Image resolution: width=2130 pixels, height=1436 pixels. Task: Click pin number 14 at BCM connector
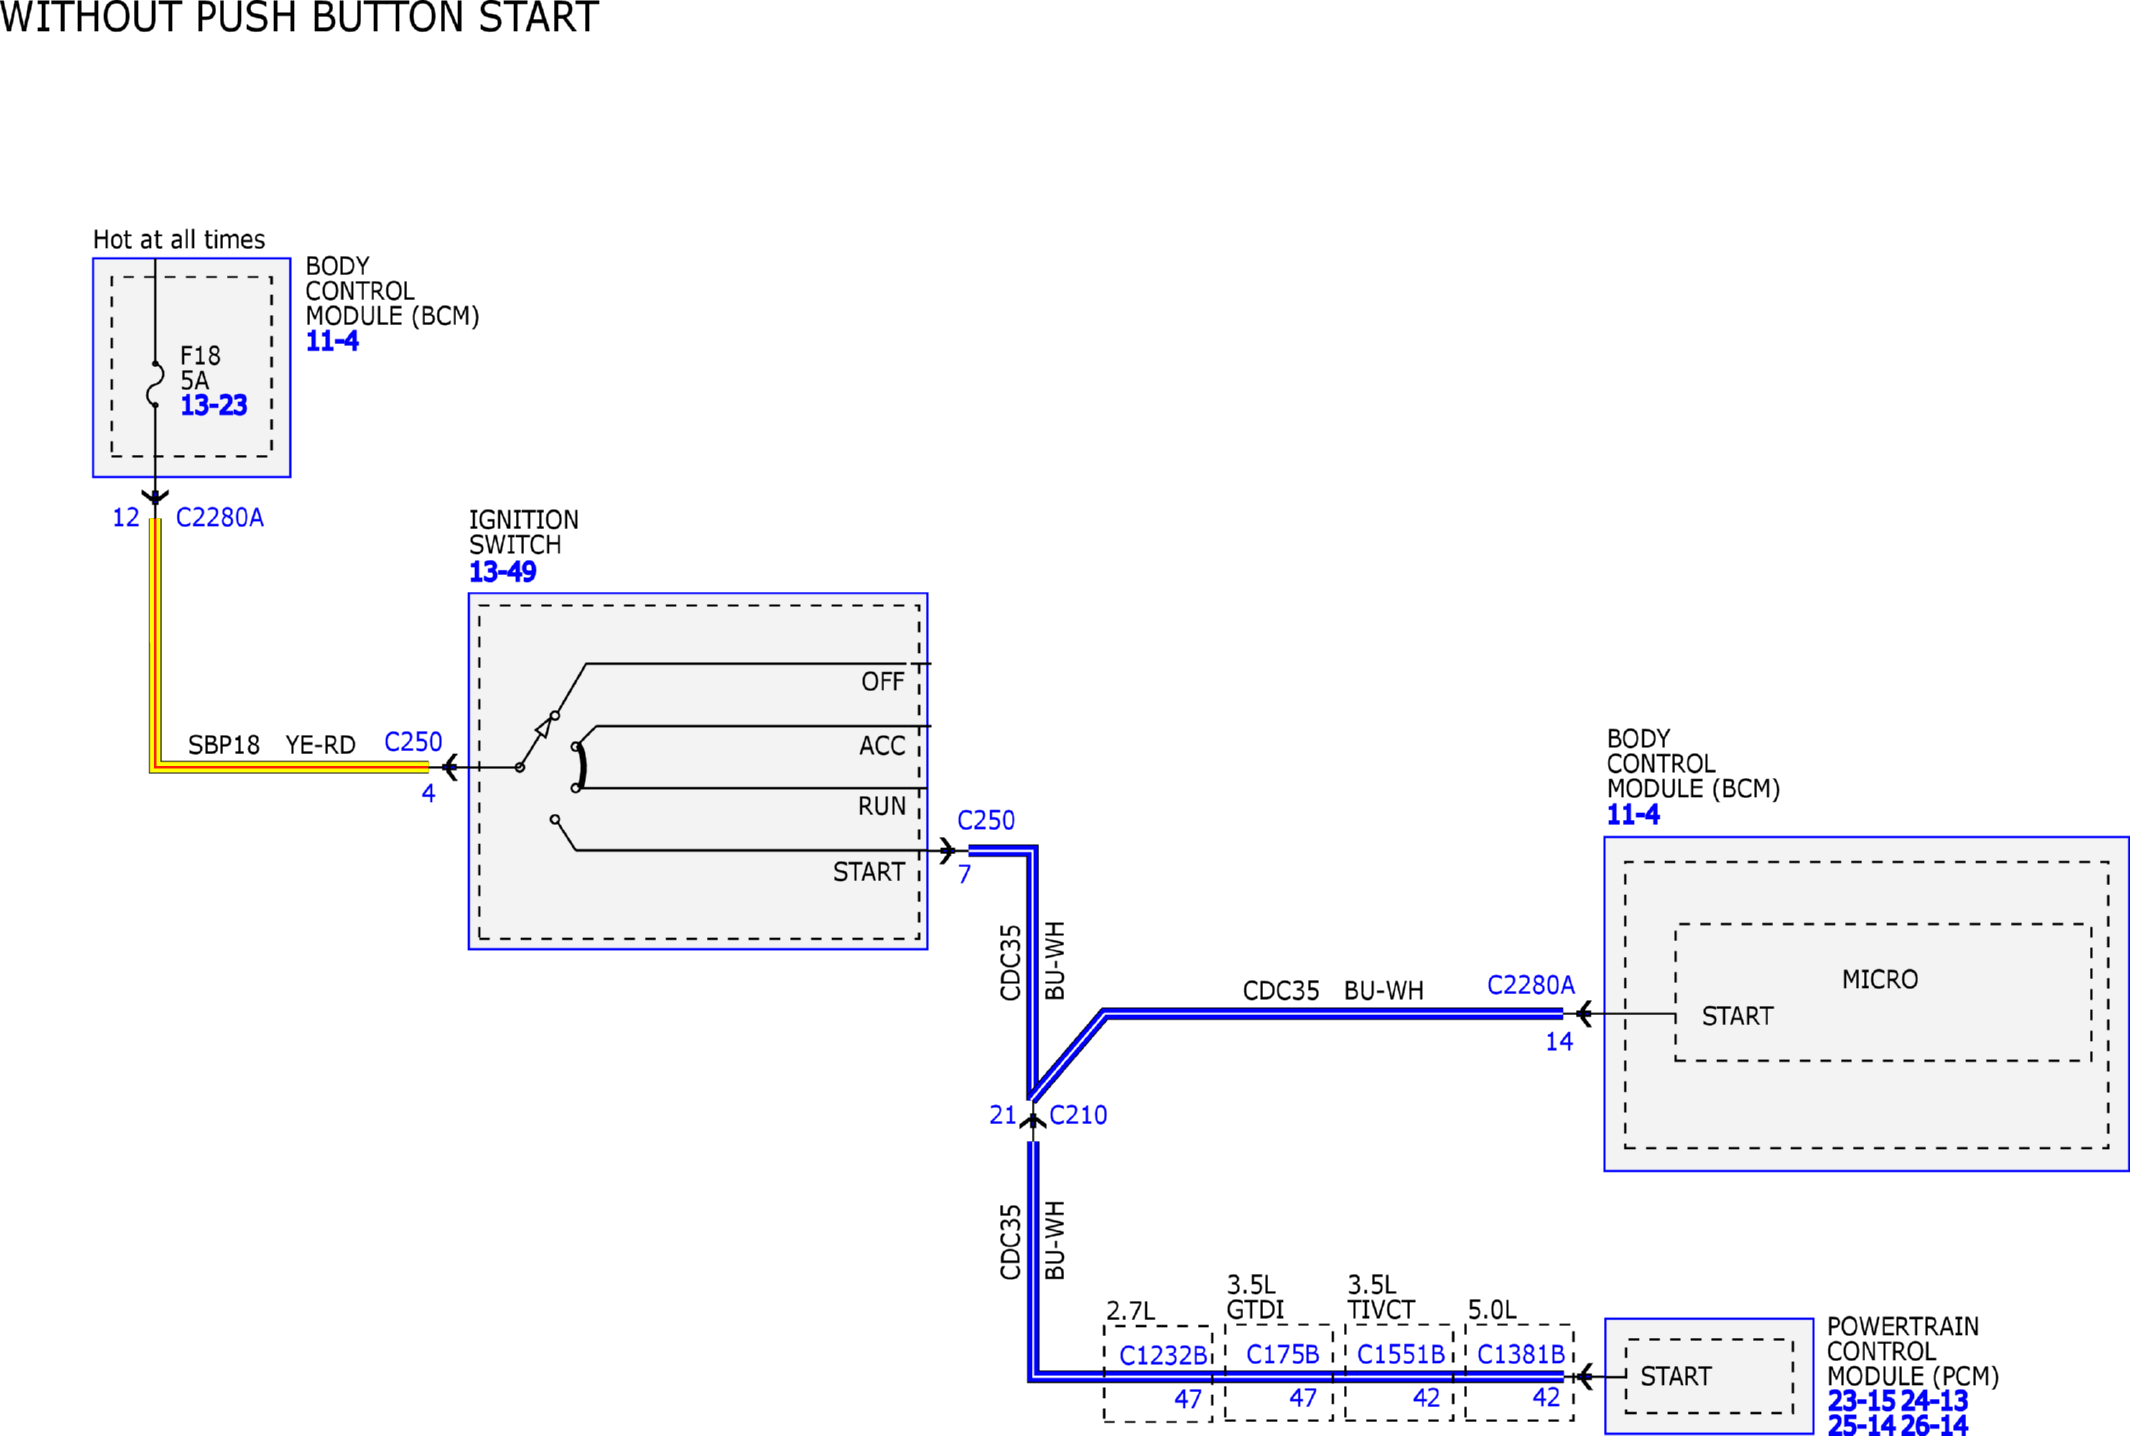coord(1559,1042)
